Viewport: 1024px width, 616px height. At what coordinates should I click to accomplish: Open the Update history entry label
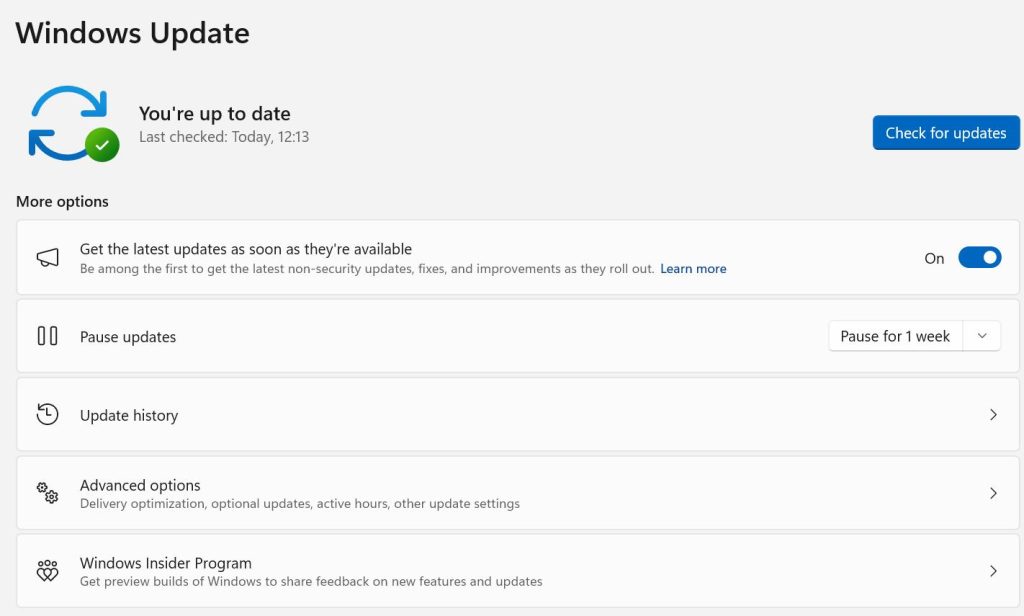129,415
